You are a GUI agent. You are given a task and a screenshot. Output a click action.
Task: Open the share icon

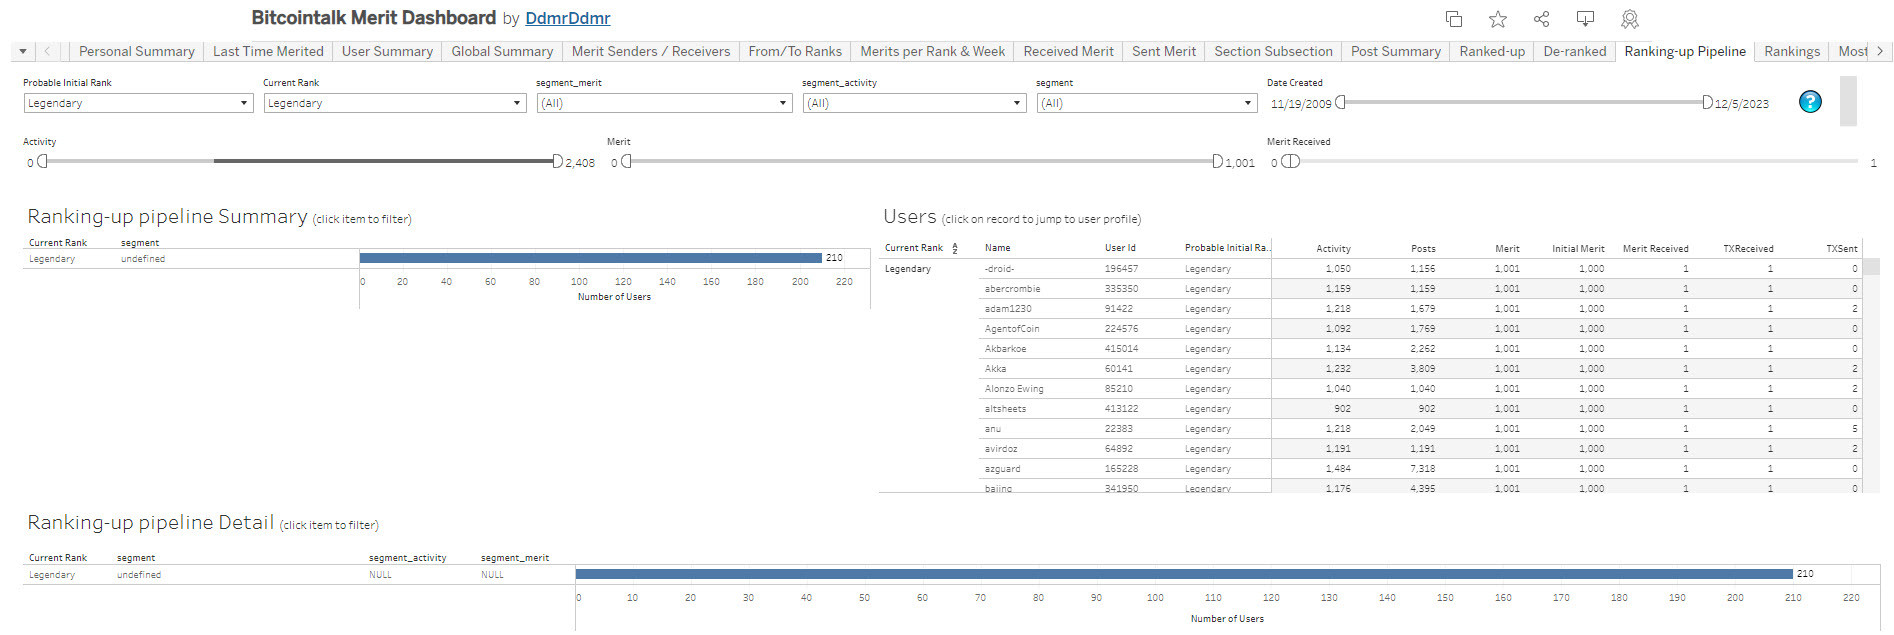pos(1541,19)
